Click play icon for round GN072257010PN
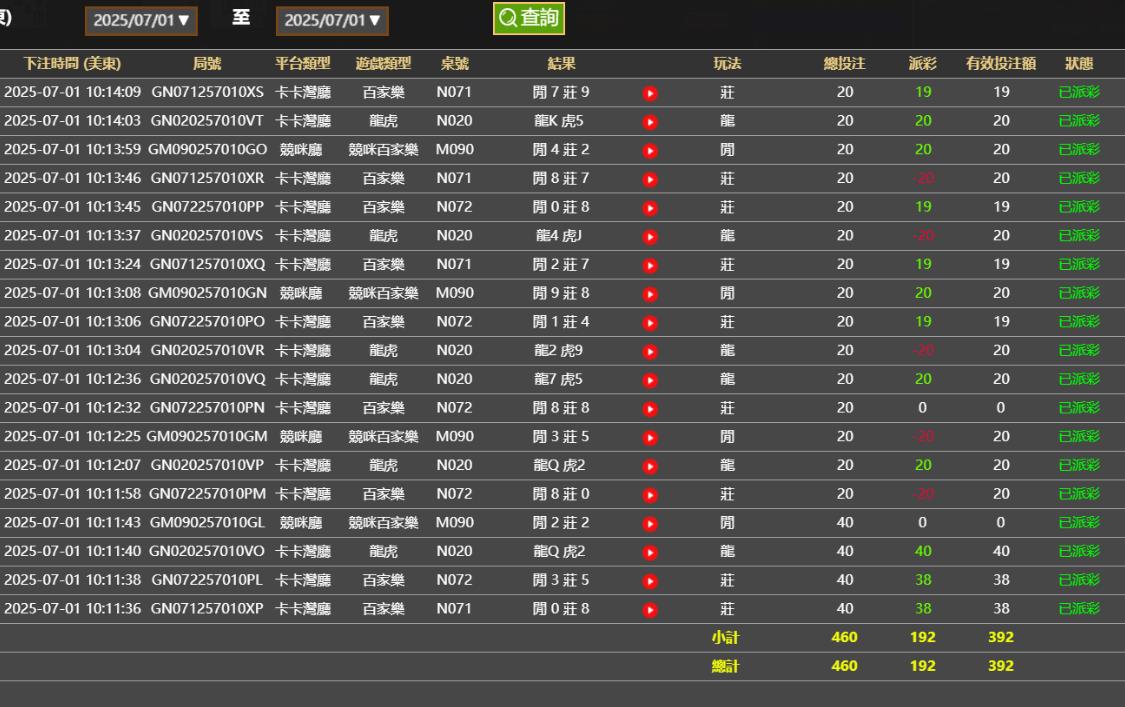This screenshot has width=1125, height=707. (650, 409)
